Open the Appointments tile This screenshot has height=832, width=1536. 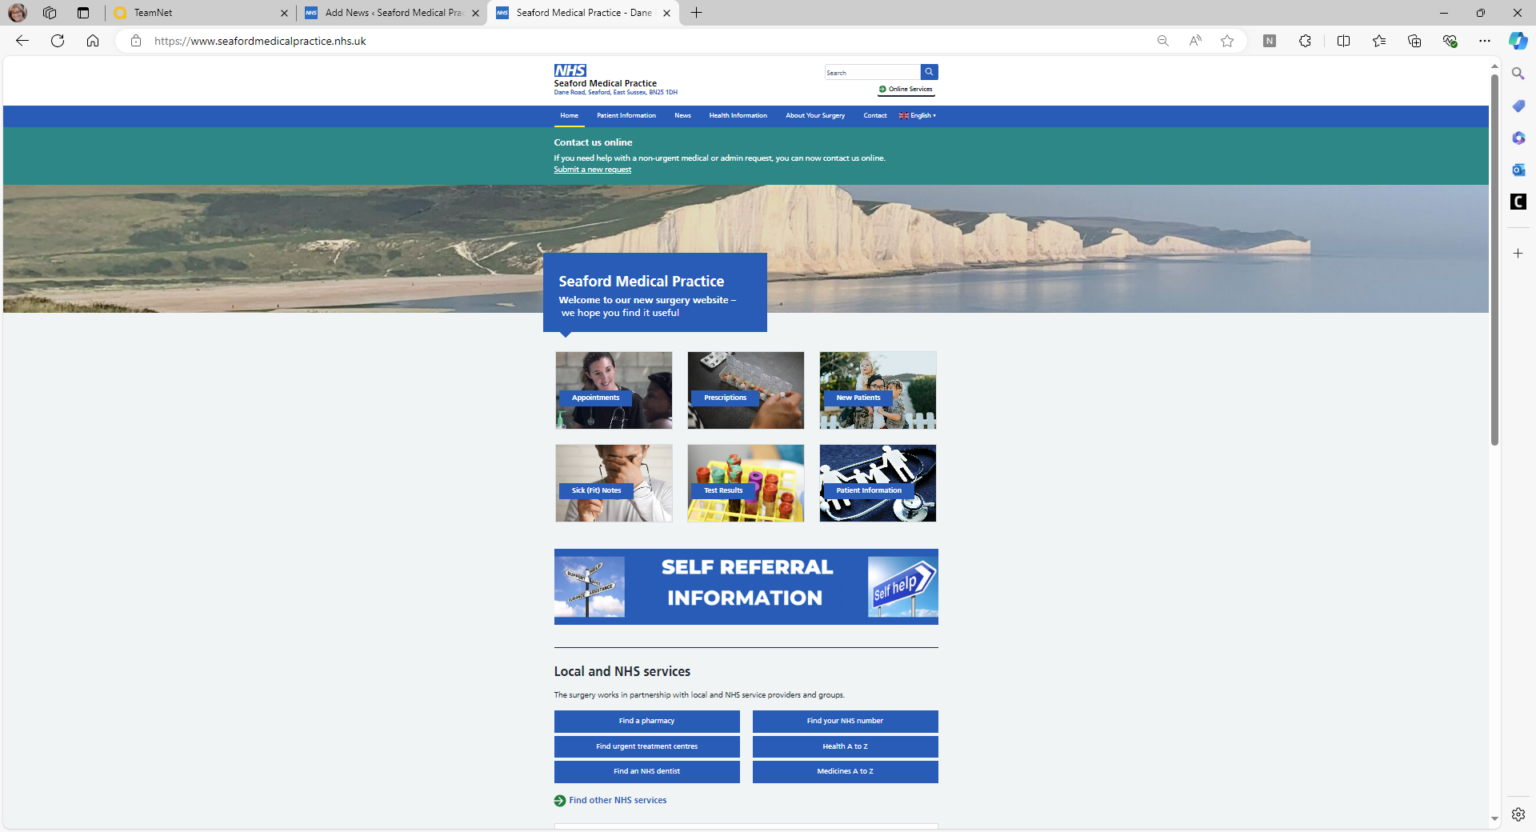click(x=613, y=390)
